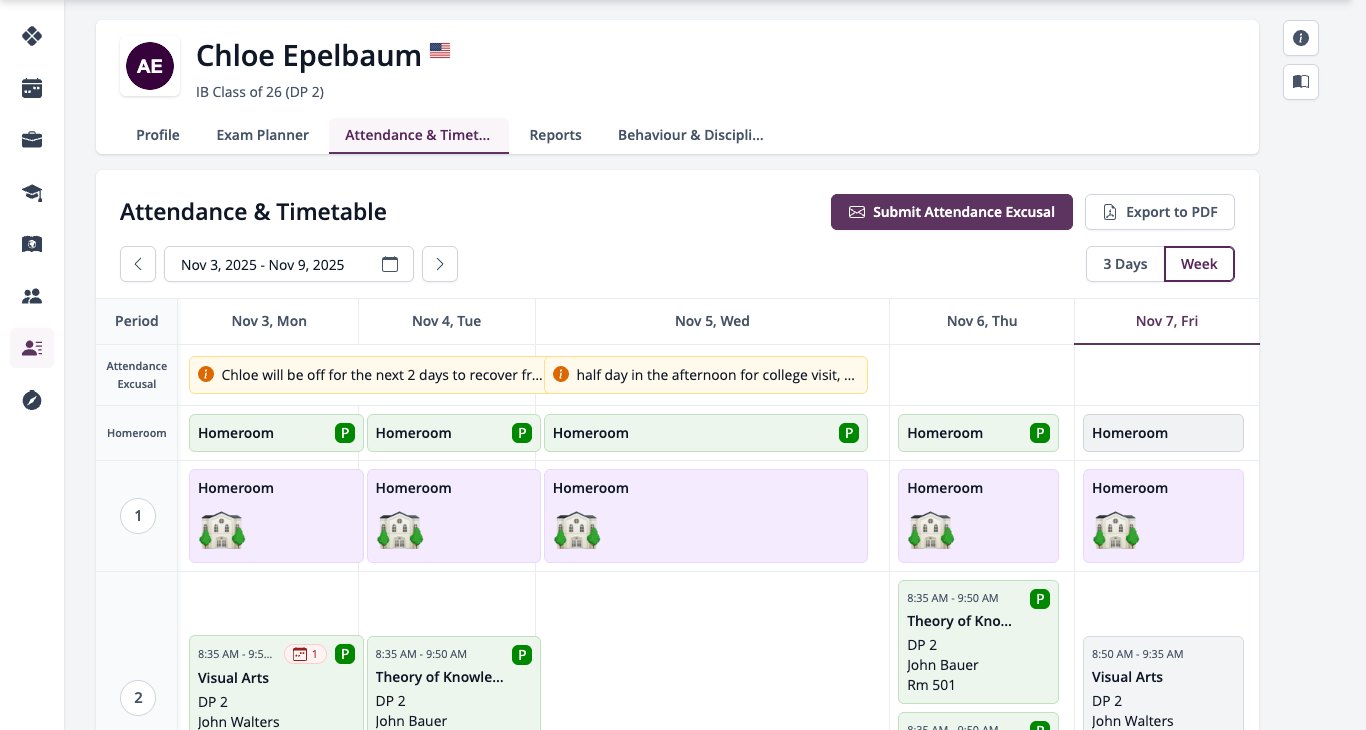
Task: Open Monday Visual Arts class card
Action: coord(276,683)
